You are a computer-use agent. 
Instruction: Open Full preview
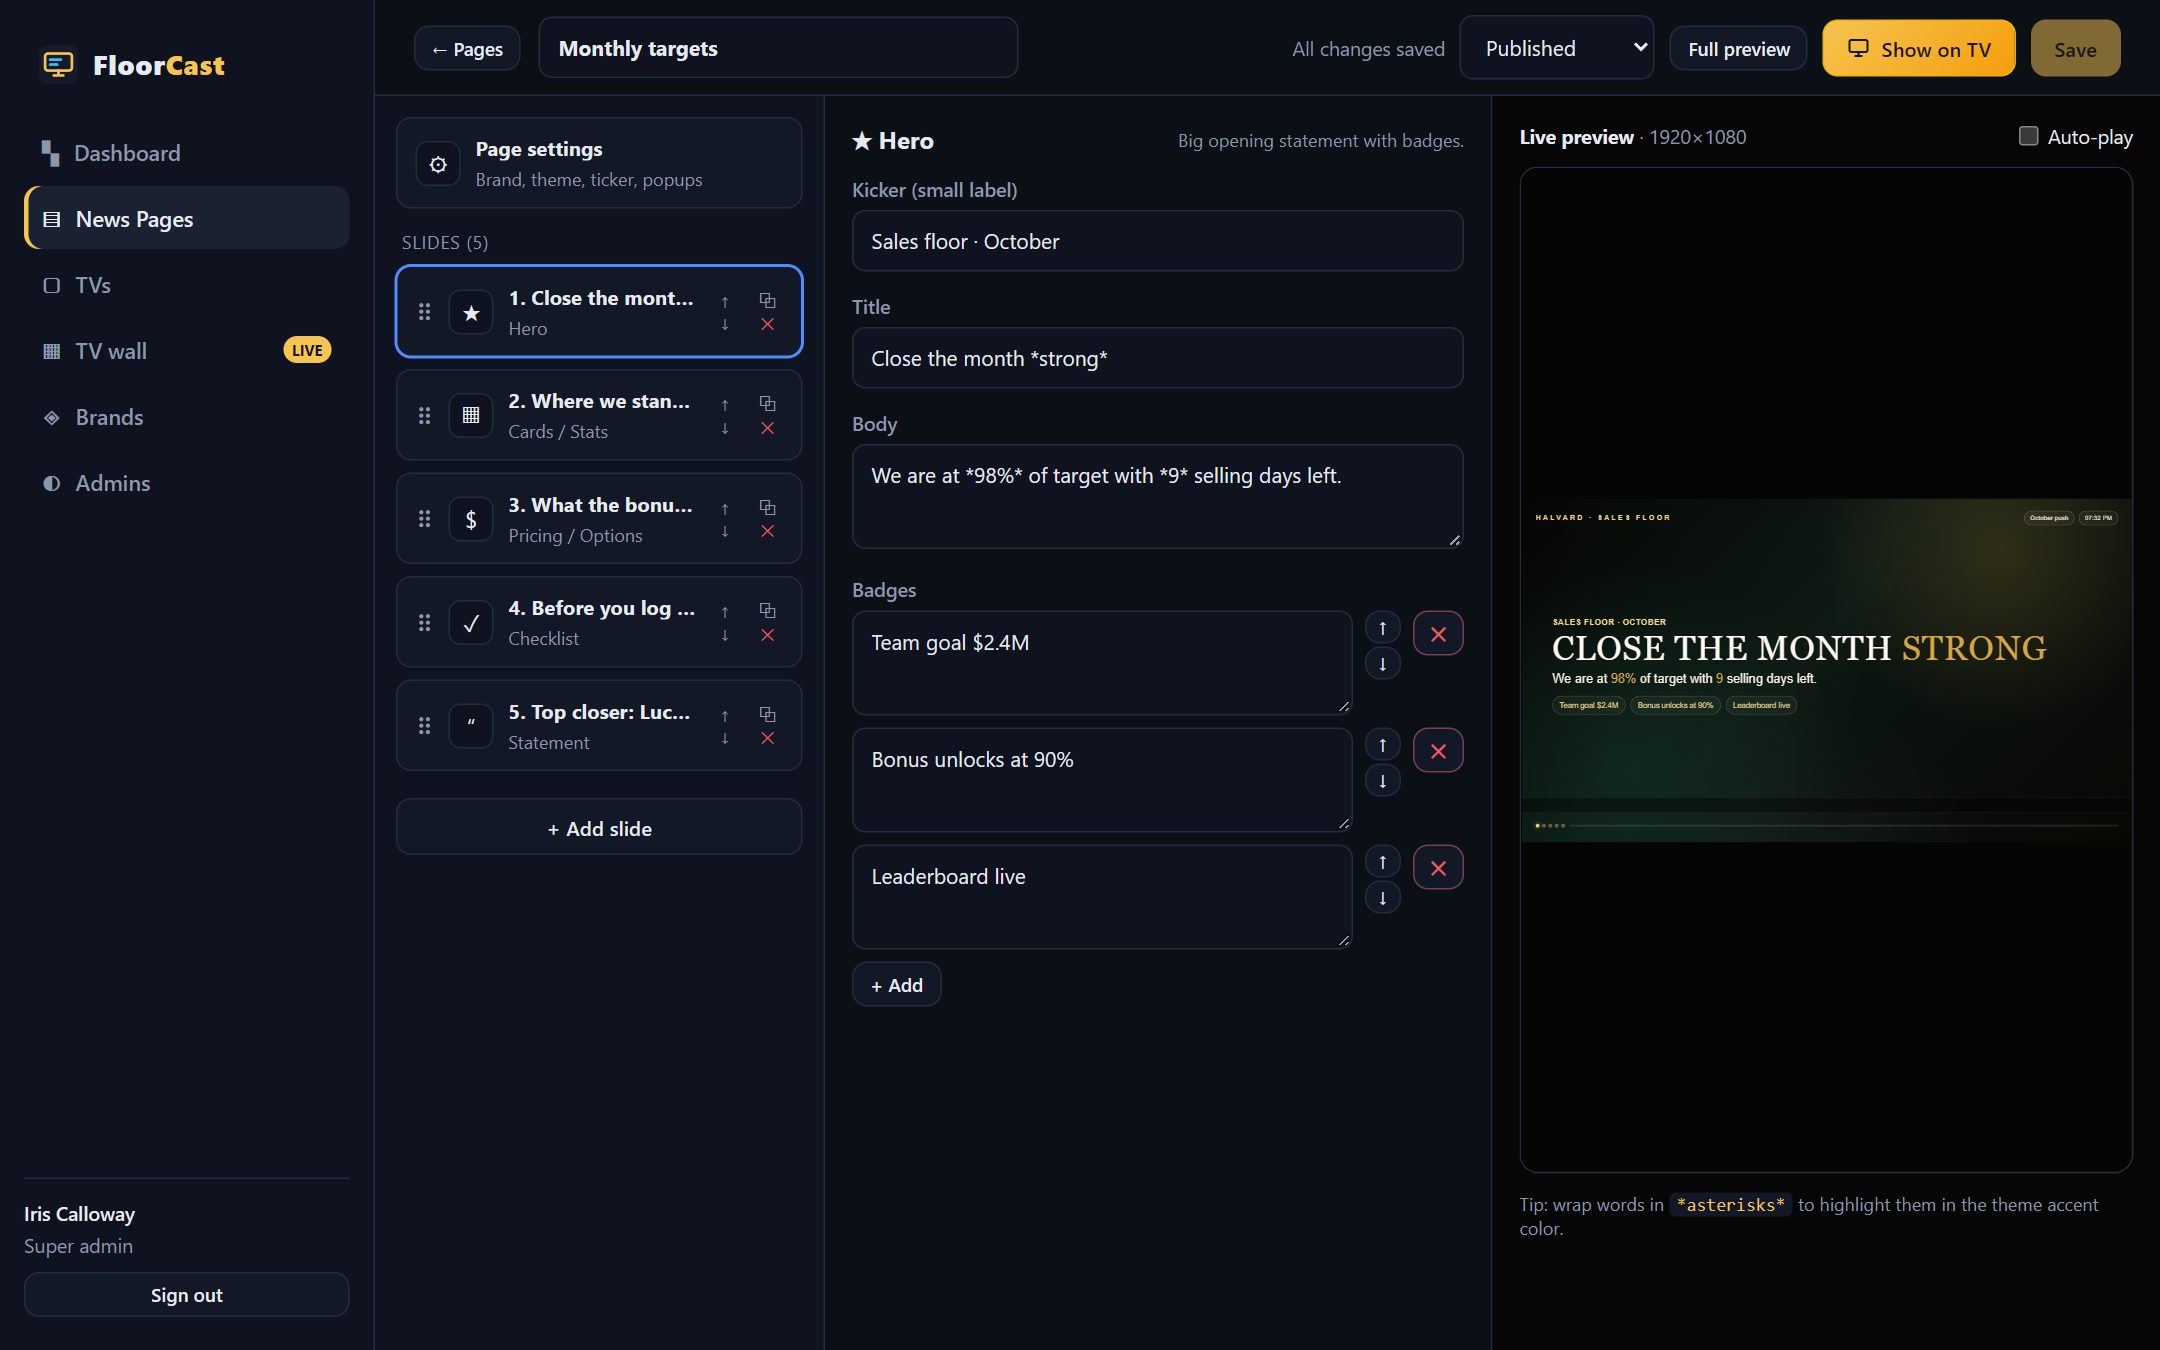(1738, 49)
